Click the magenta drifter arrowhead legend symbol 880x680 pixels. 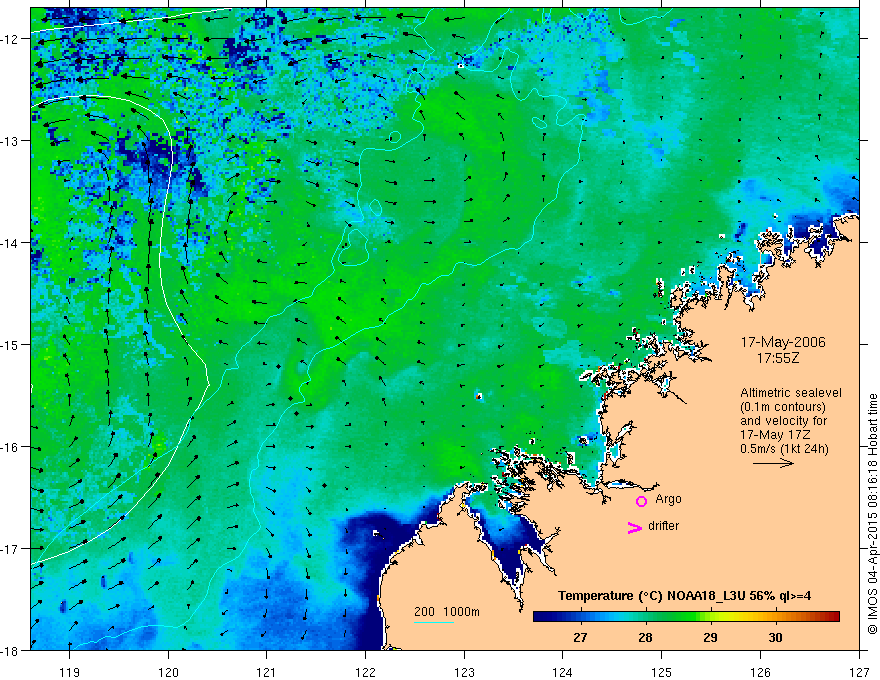[x=634, y=527]
